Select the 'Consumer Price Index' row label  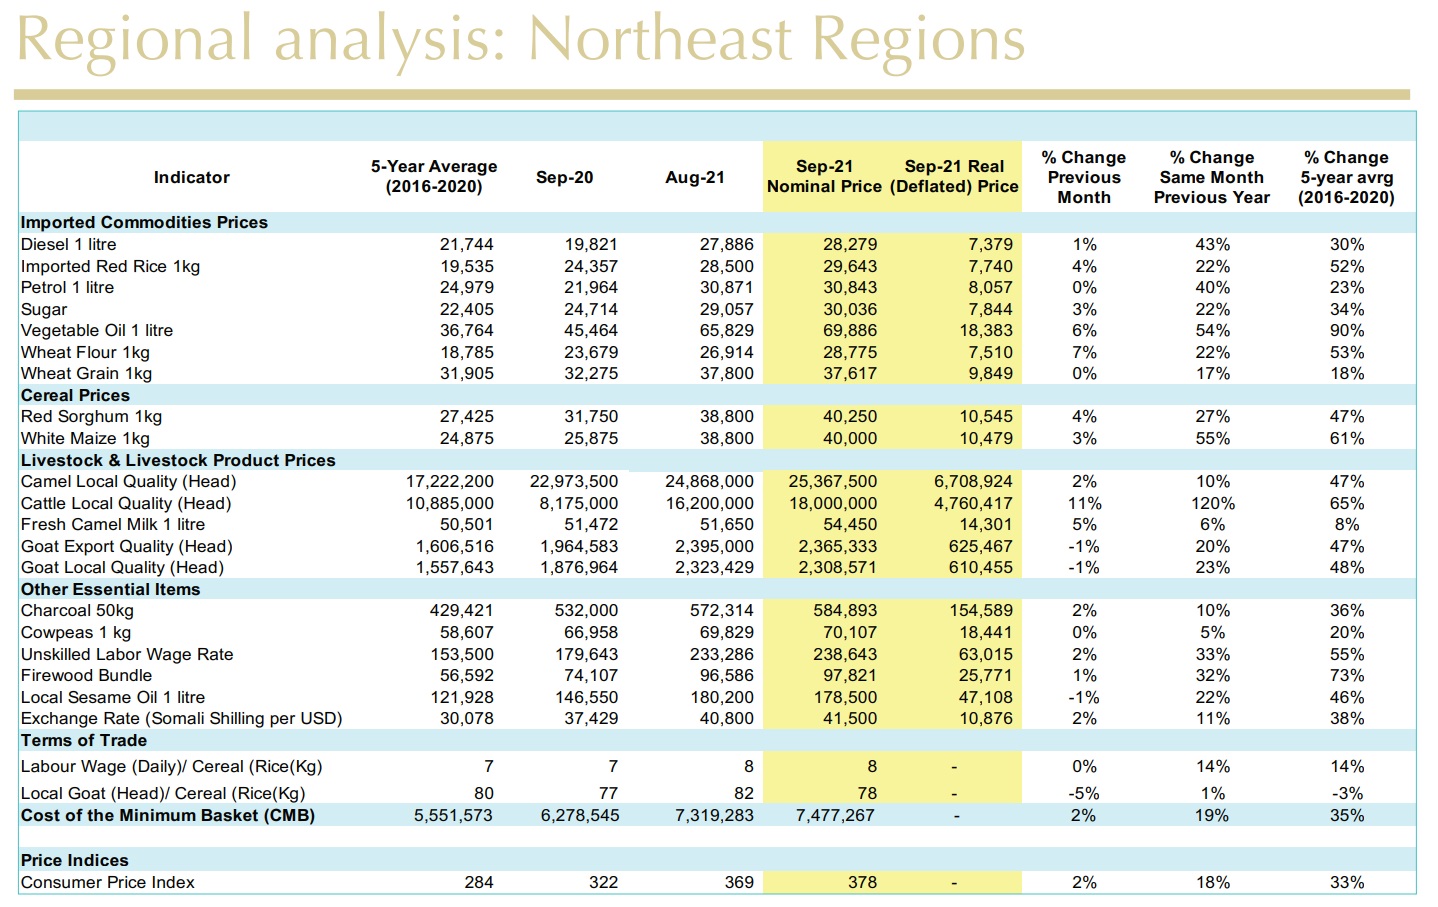(108, 882)
